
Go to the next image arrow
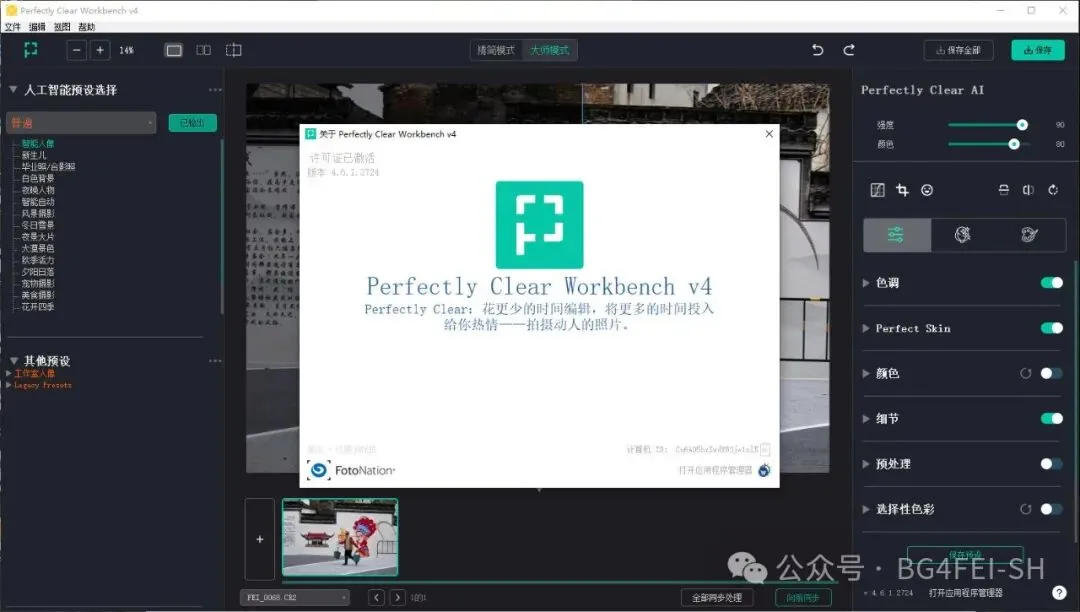[397, 597]
